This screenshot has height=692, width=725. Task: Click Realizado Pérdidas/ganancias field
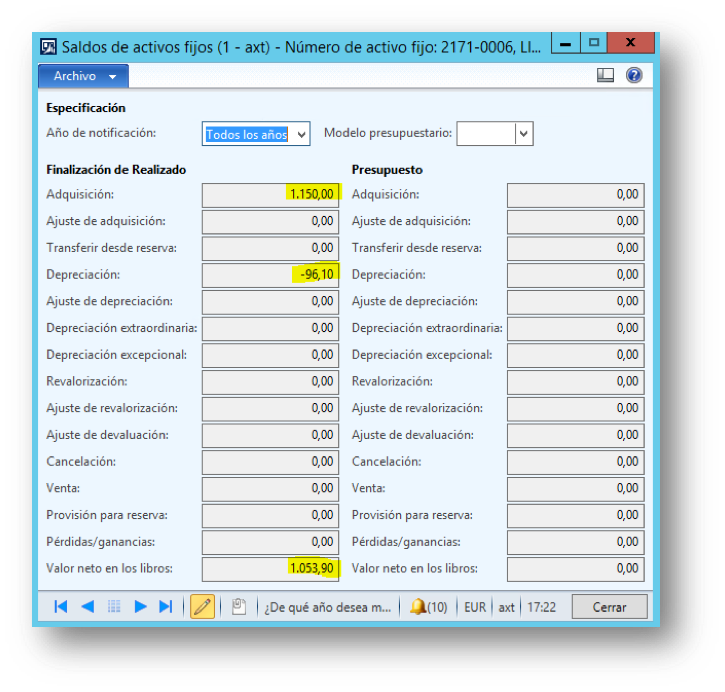click(x=270, y=542)
